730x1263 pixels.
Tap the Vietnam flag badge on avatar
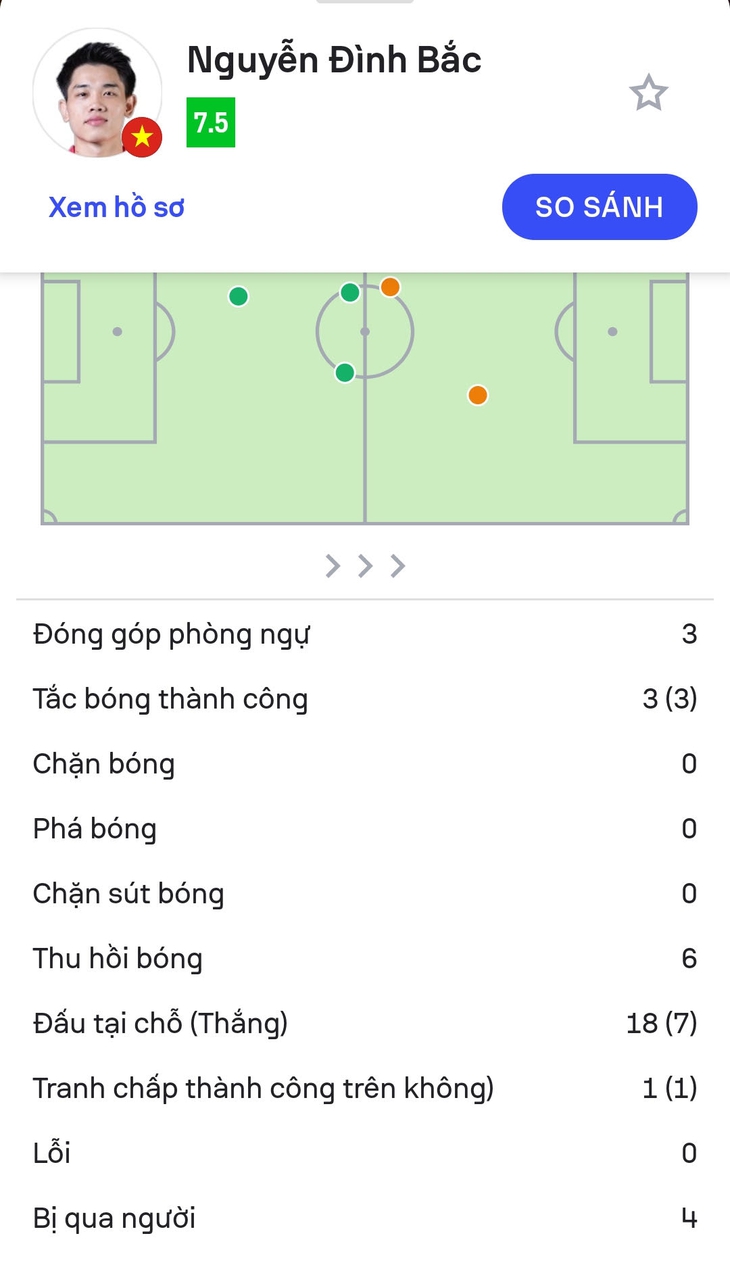pos(142,137)
